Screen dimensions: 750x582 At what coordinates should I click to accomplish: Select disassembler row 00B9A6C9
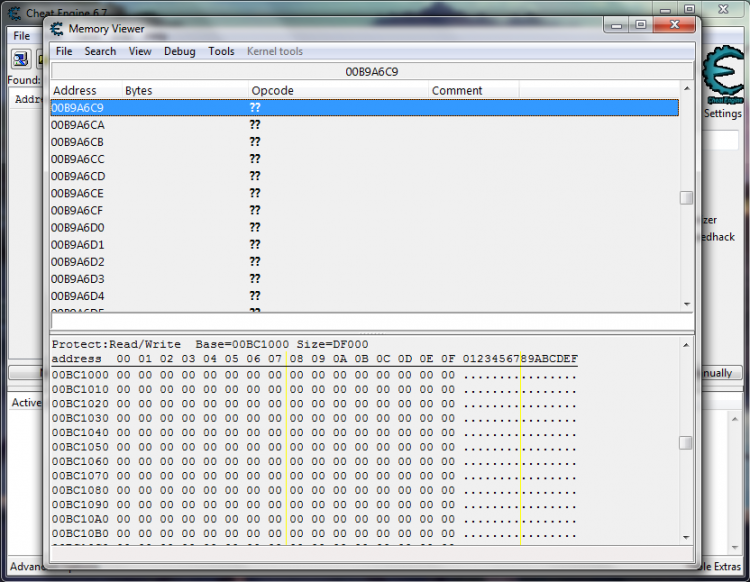click(x=364, y=108)
